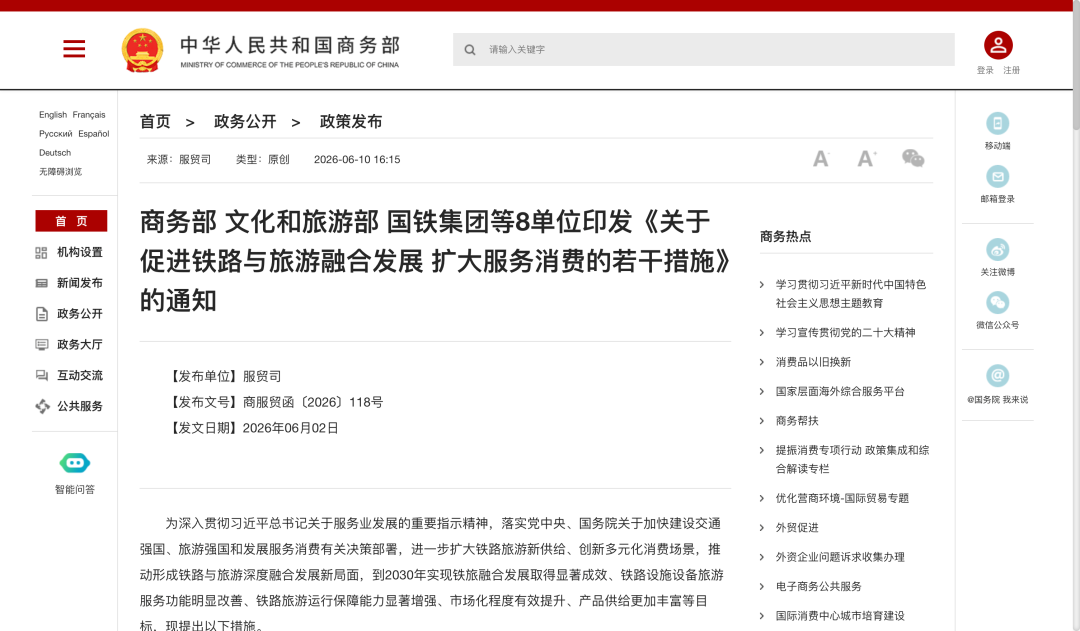Image resolution: width=1080 pixels, height=631 pixels.
Task: Share article via WeChat icon
Action: pyautogui.click(x=913, y=158)
